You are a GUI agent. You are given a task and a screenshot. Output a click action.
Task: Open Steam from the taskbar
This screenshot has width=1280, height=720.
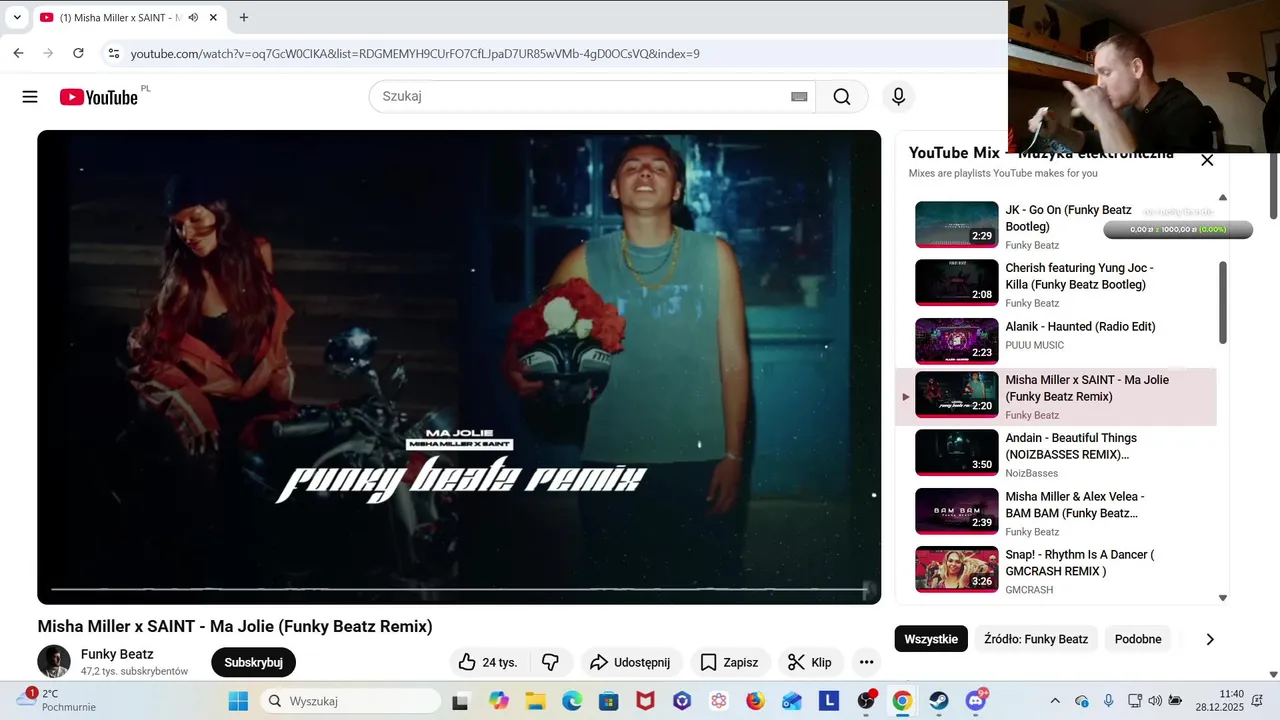click(x=939, y=701)
